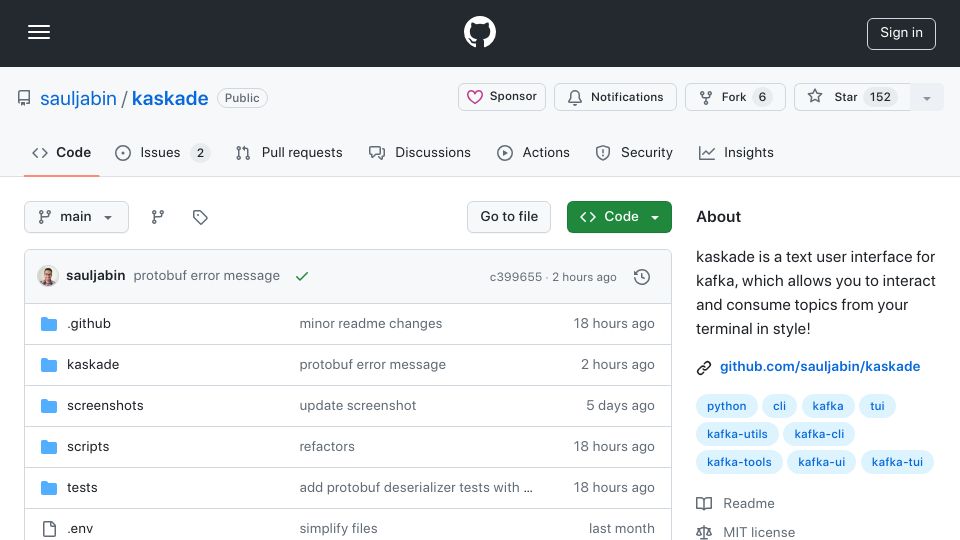
Task: Select the kafka-tui topic tag
Action: (x=897, y=462)
